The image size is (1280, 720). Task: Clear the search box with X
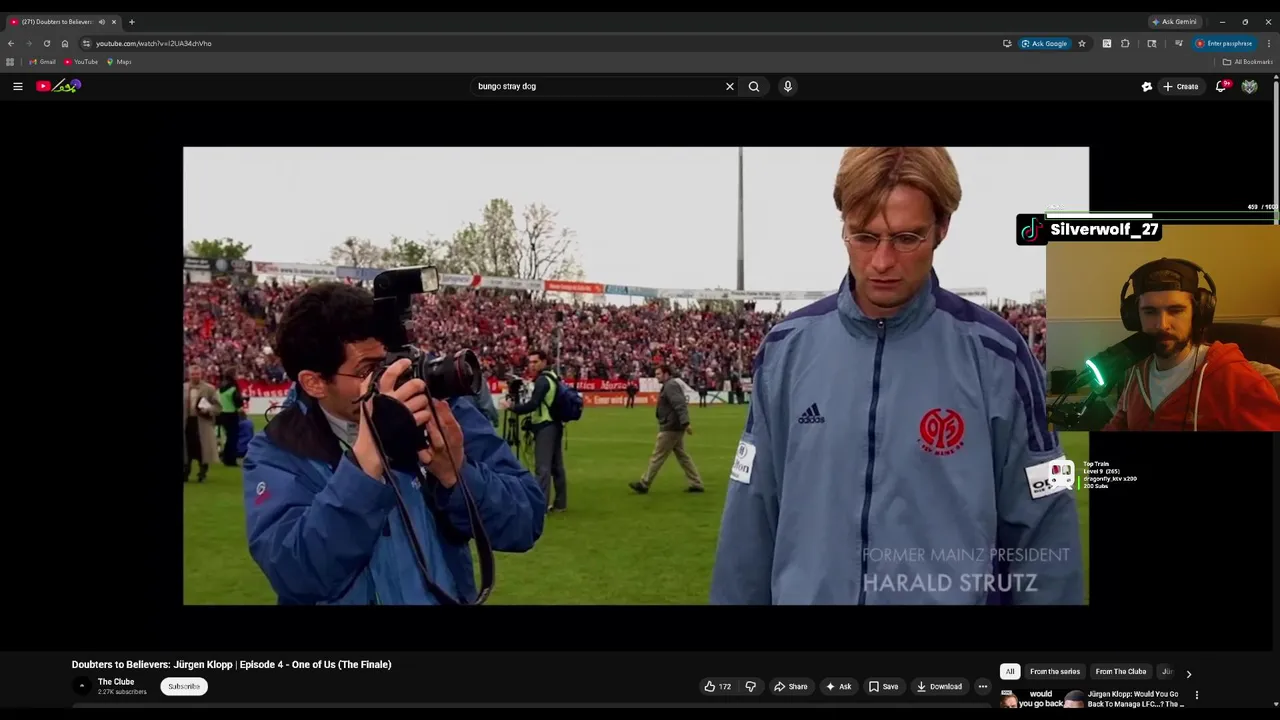[x=730, y=86]
